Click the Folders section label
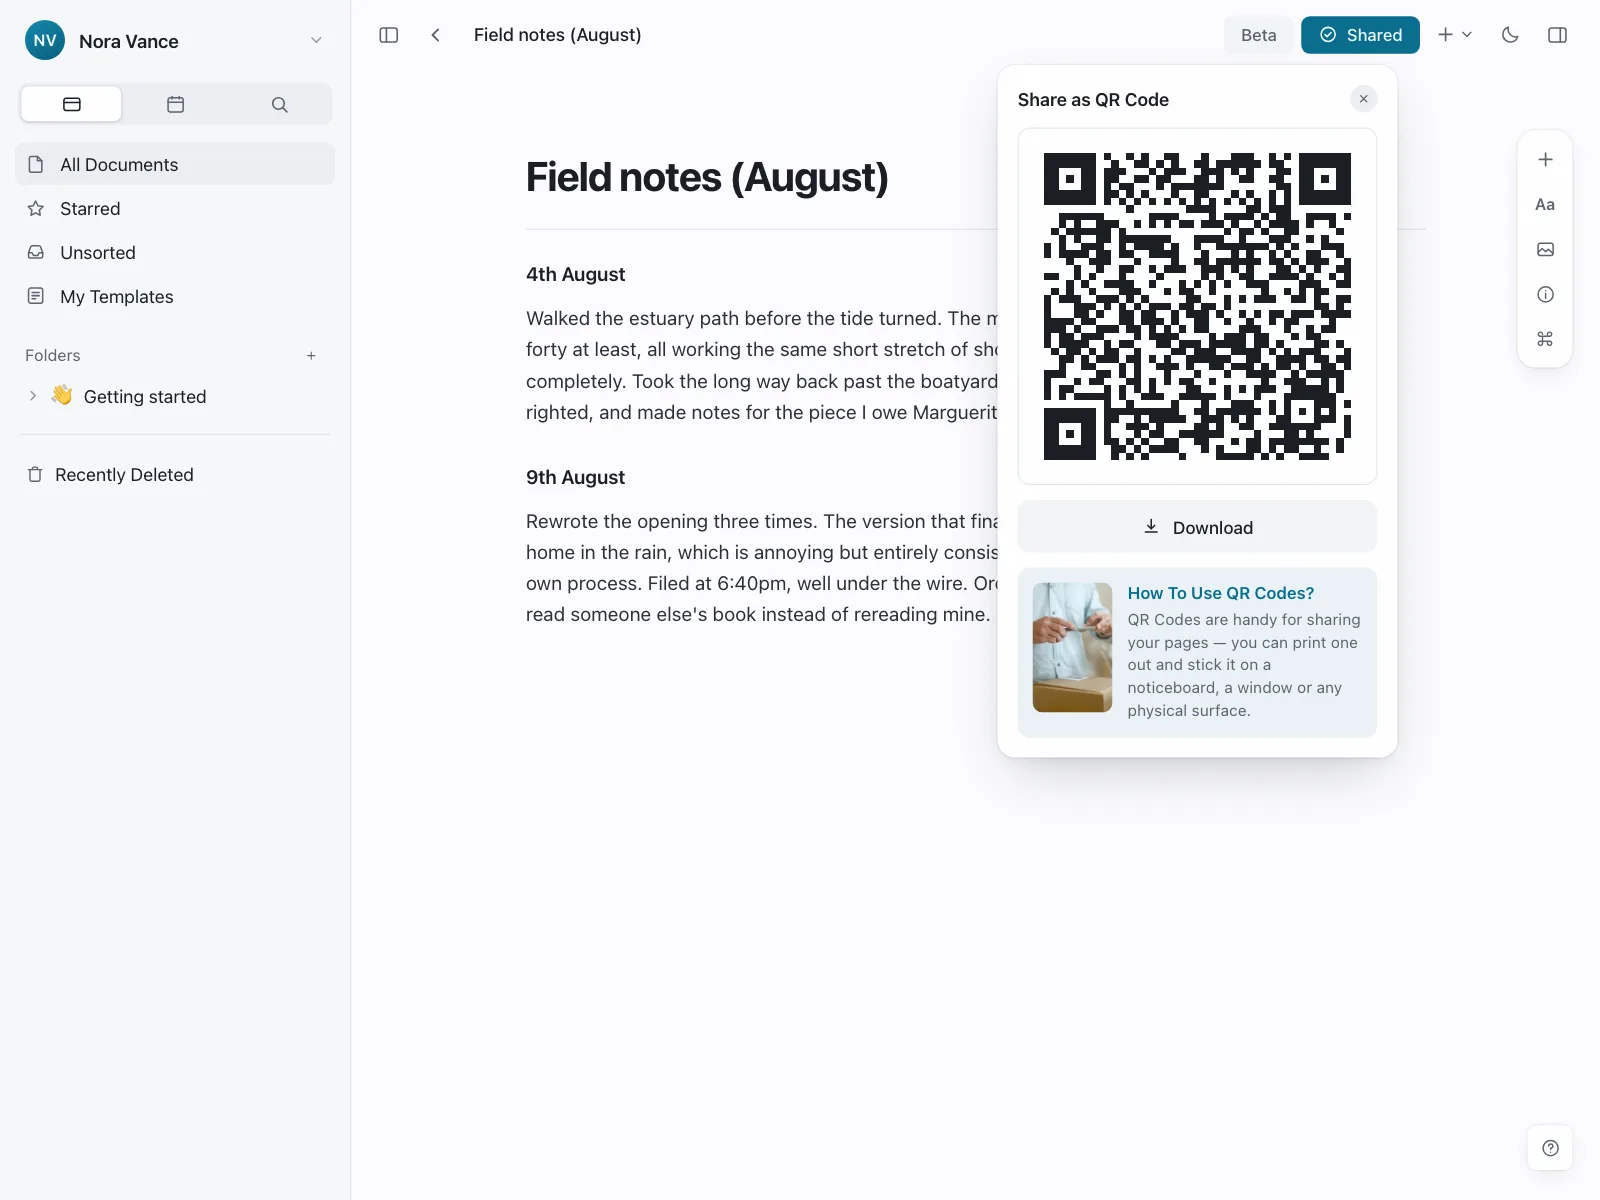The width and height of the screenshot is (1600, 1200). (53, 355)
